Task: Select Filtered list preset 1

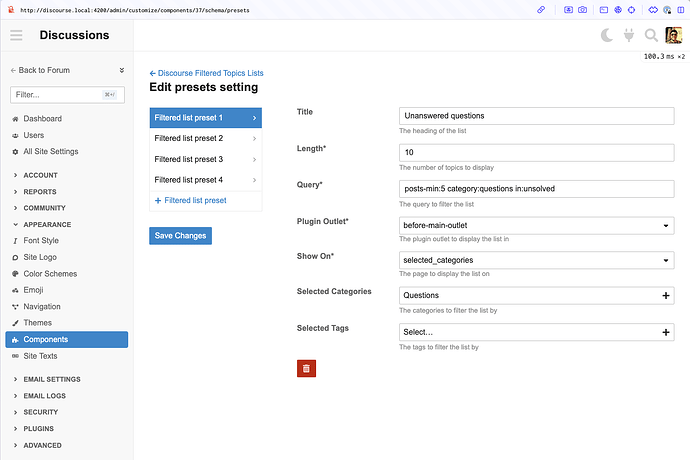Action: pos(206,118)
